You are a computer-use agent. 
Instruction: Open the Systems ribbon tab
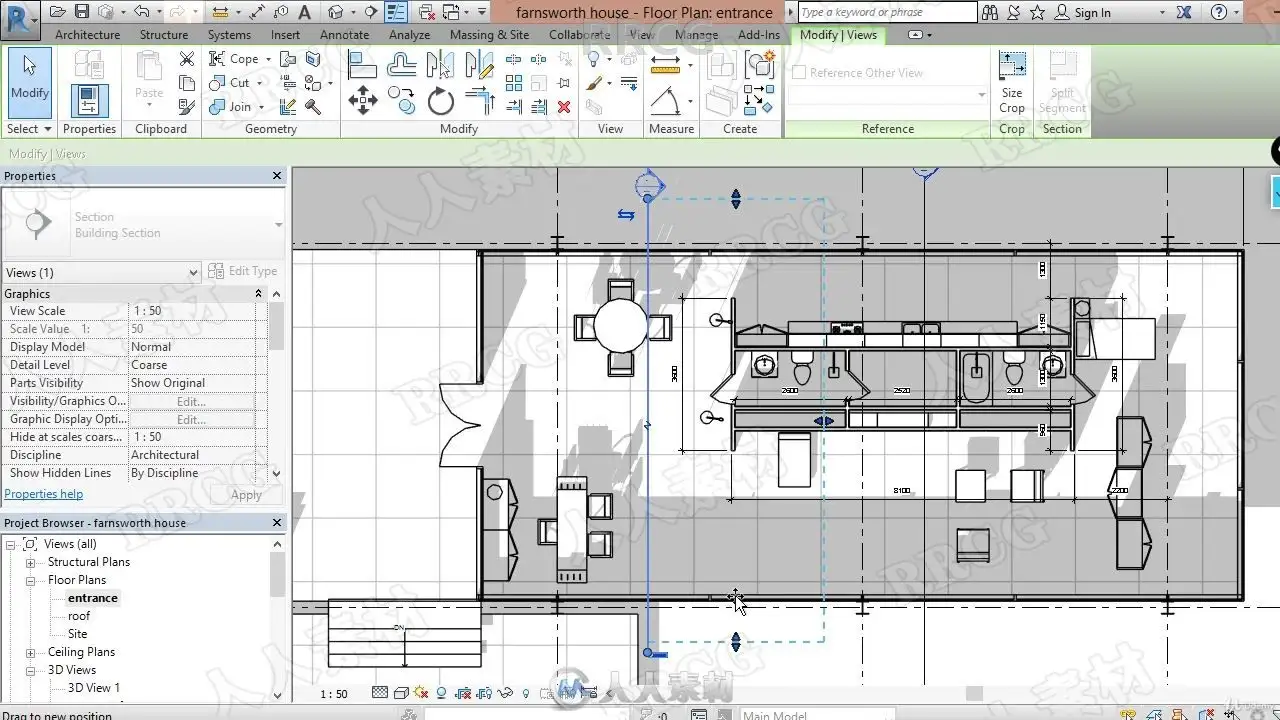pos(229,35)
